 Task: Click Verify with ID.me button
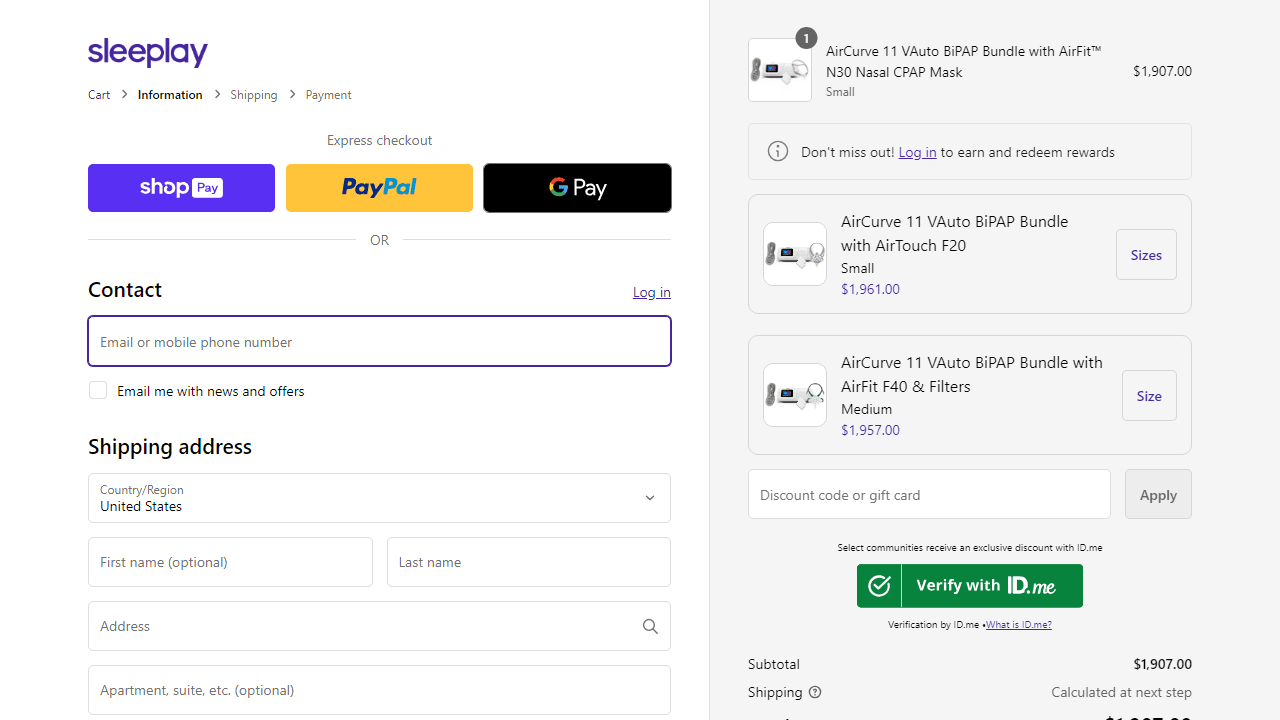[x=969, y=586]
